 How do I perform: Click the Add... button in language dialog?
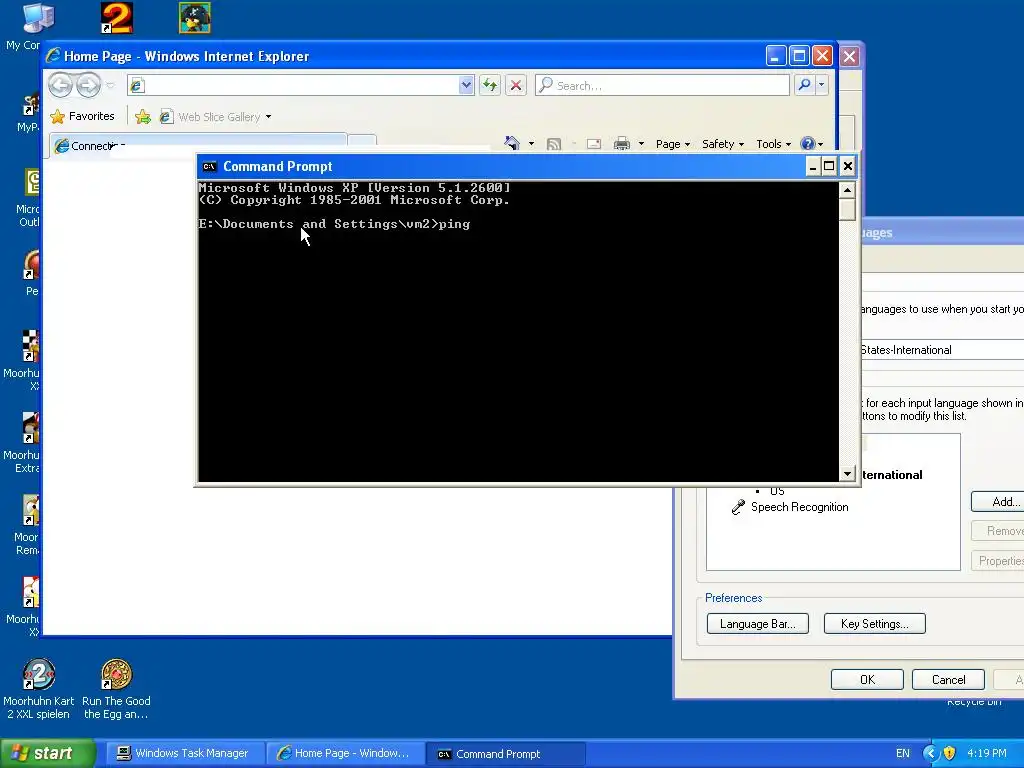tap(998, 502)
